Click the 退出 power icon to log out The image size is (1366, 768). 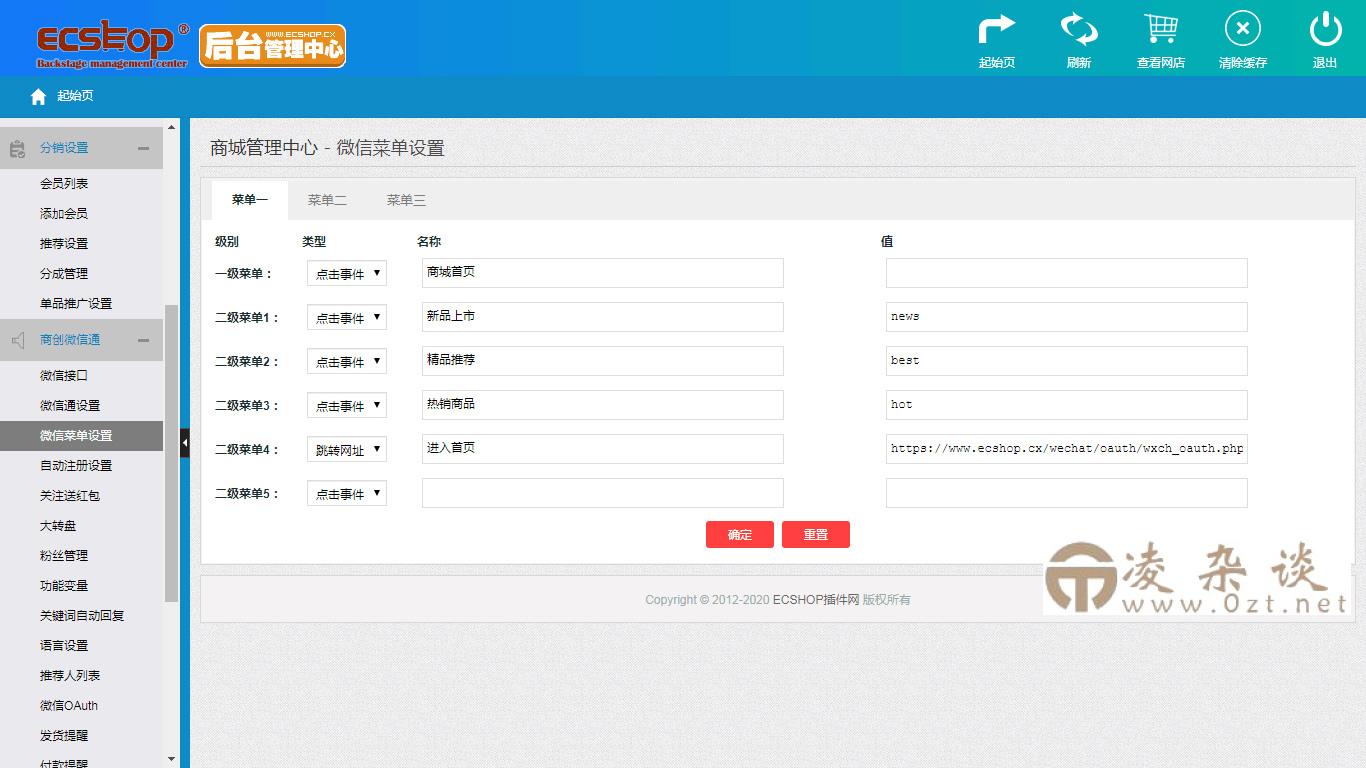pos(1325,29)
